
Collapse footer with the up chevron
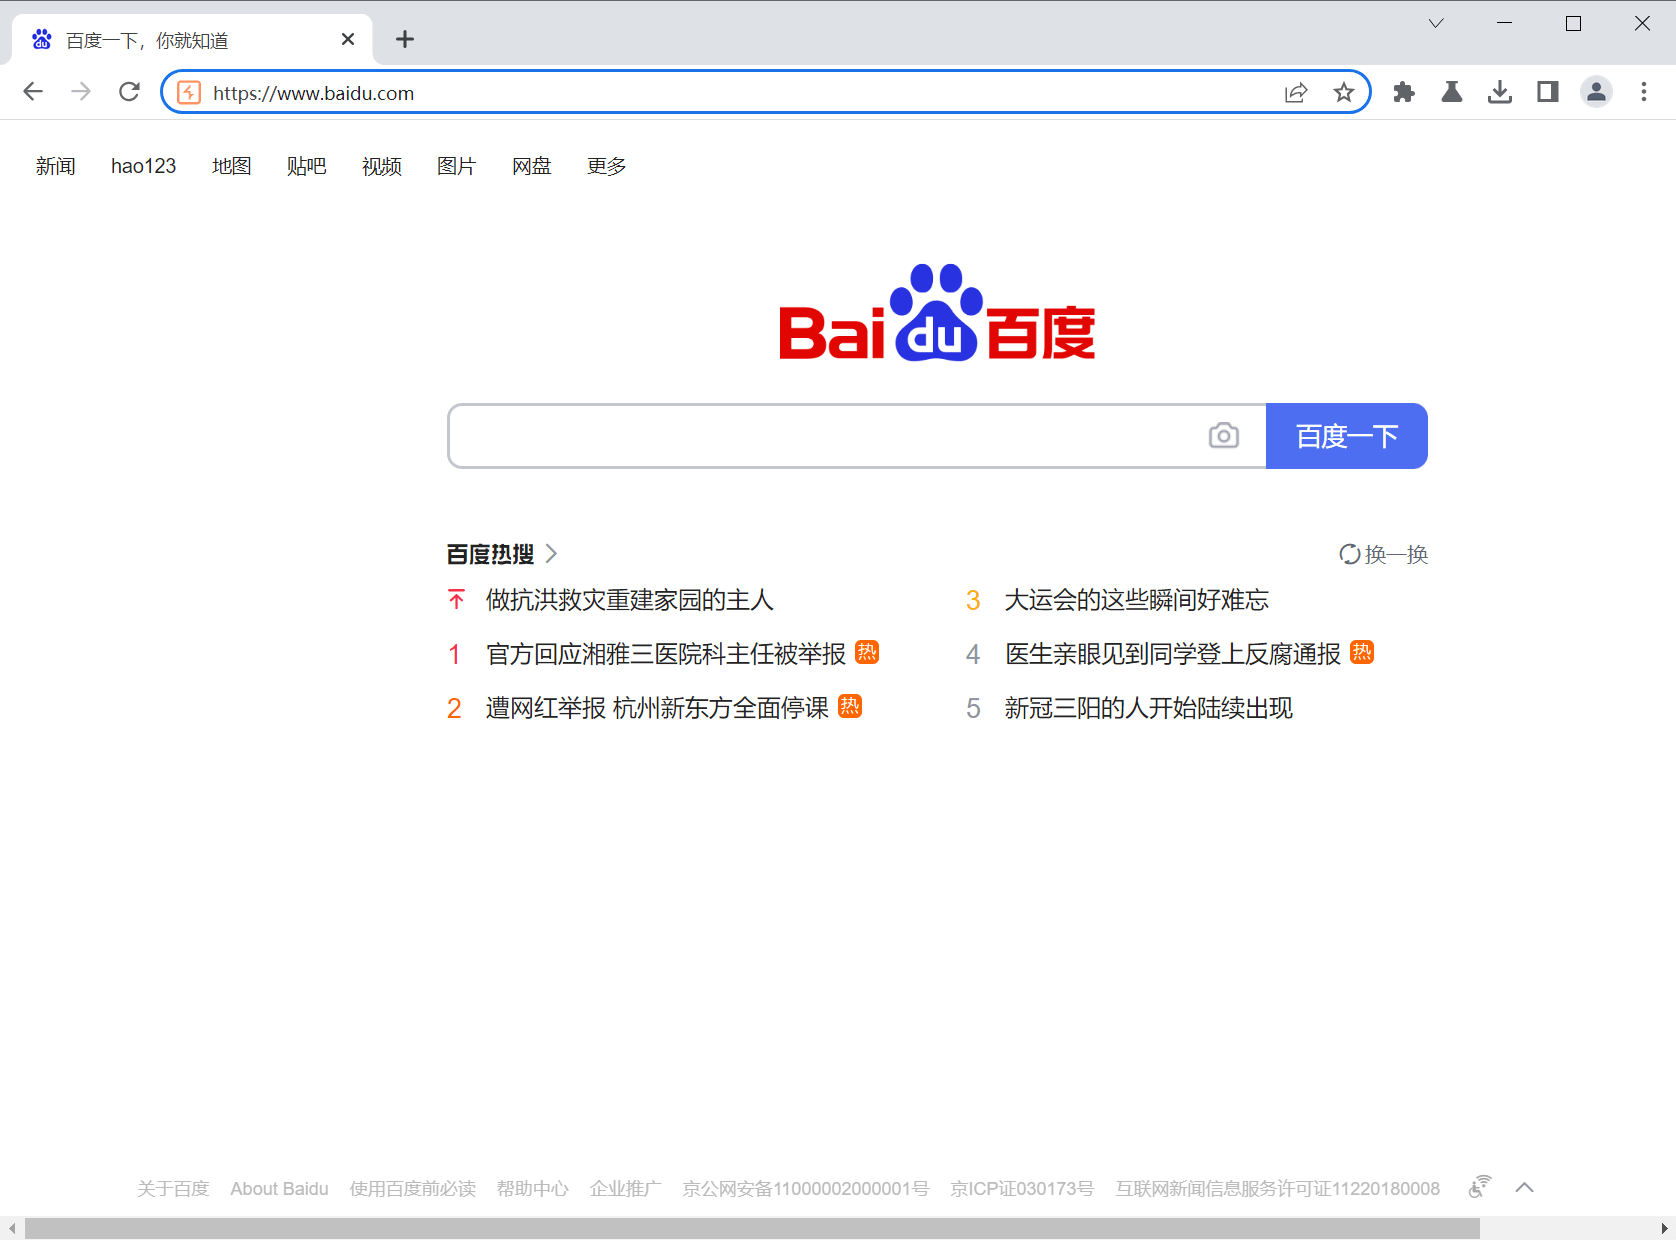click(1524, 1188)
